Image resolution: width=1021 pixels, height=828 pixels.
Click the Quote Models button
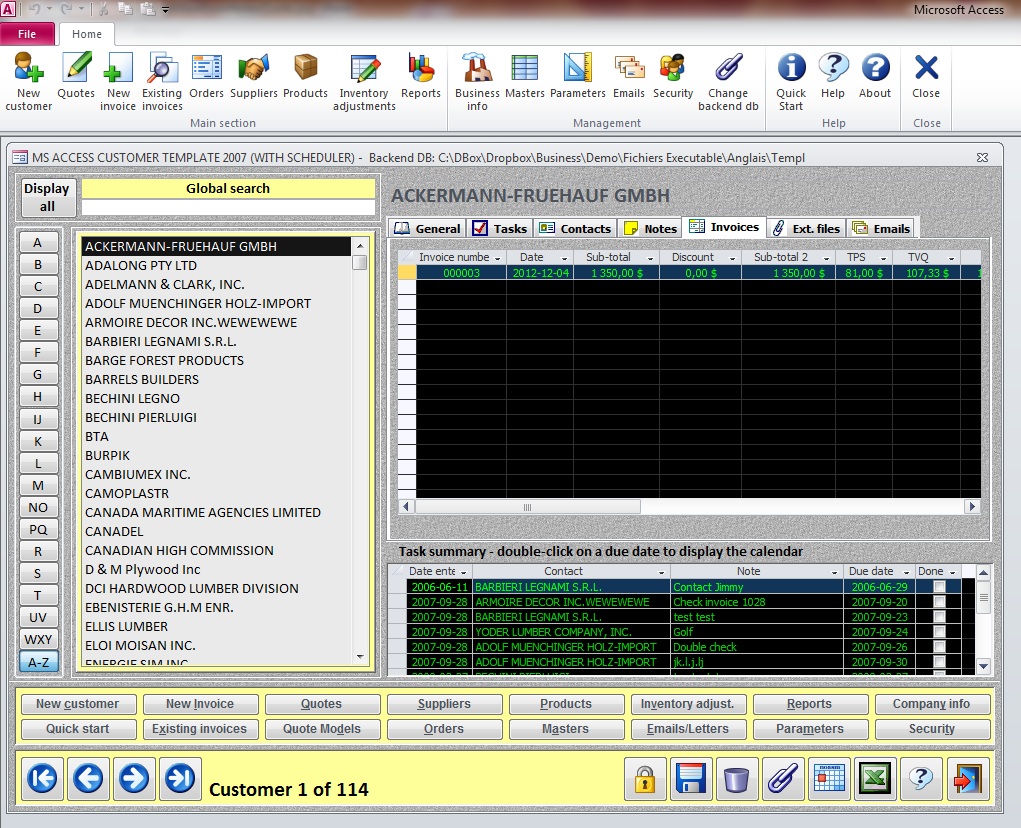tap(321, 729)
